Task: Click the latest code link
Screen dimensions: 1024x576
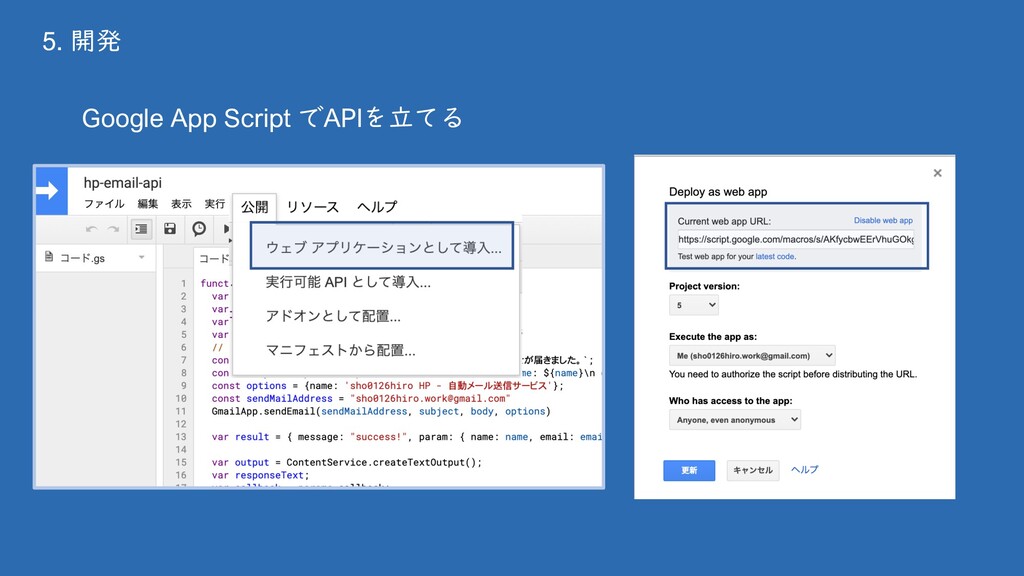Action: 775,257
